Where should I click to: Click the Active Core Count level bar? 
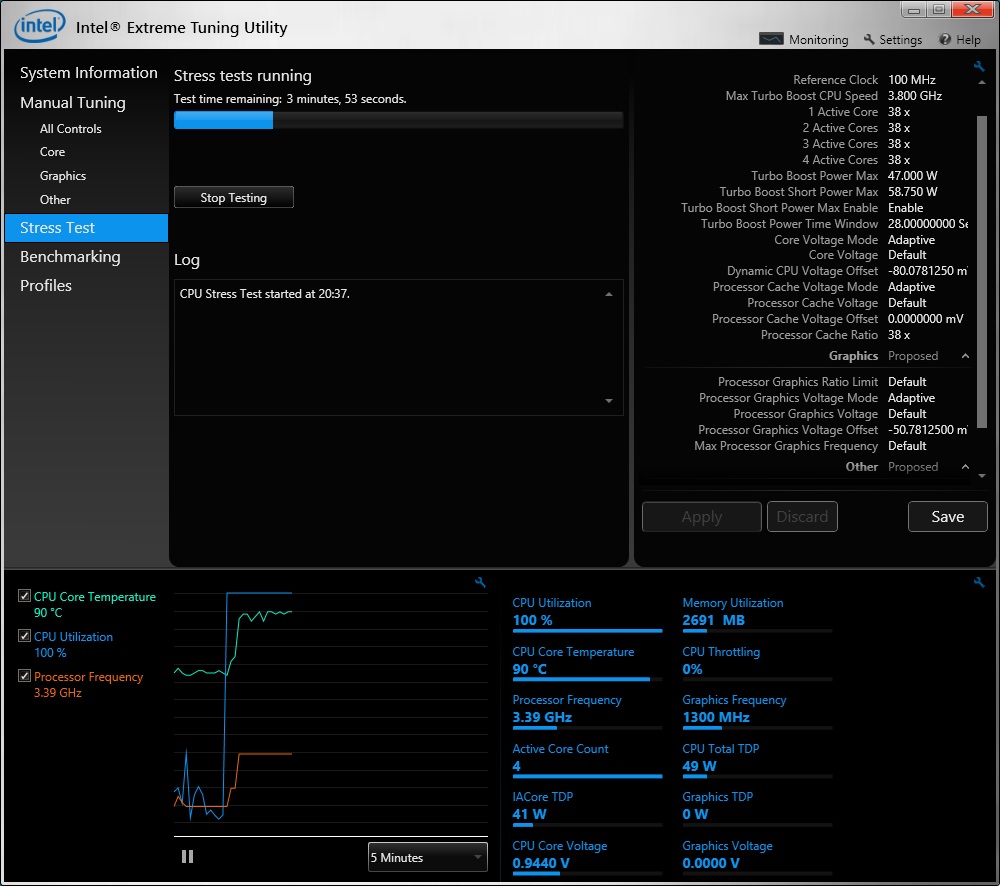pos(587,776)
